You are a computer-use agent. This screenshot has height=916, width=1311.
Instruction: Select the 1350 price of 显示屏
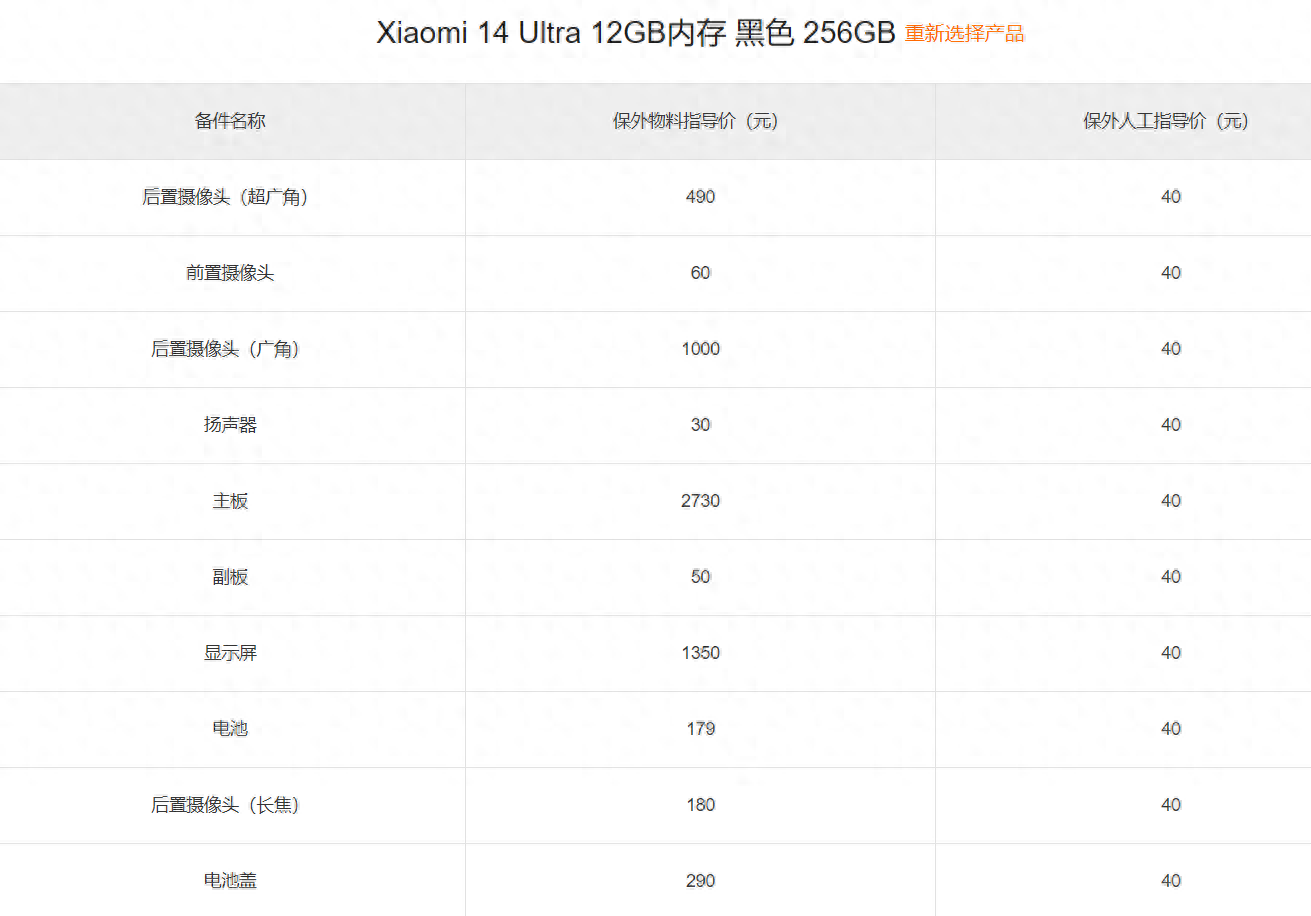pyautogui.click(x=699, y=653)
